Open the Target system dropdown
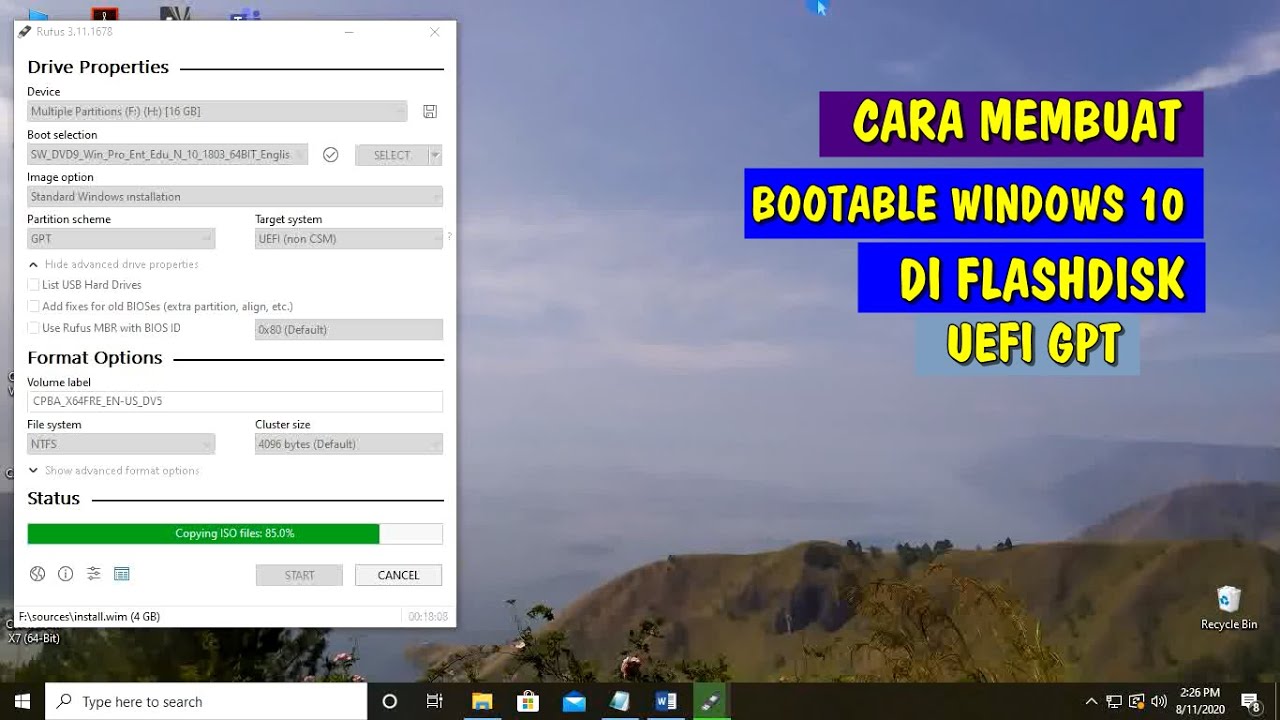The height and width of the screenshot is (720, 1280). [349, 239]
